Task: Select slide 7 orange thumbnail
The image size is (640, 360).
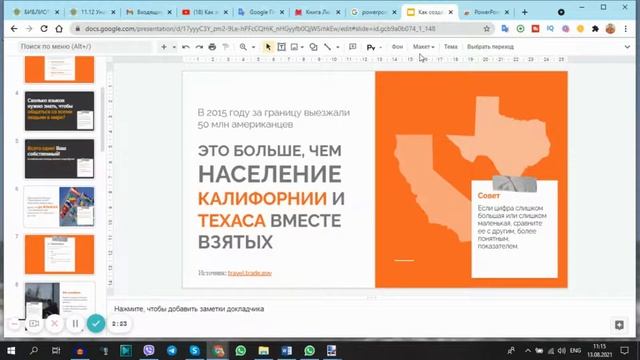Action: coord(59,254)
